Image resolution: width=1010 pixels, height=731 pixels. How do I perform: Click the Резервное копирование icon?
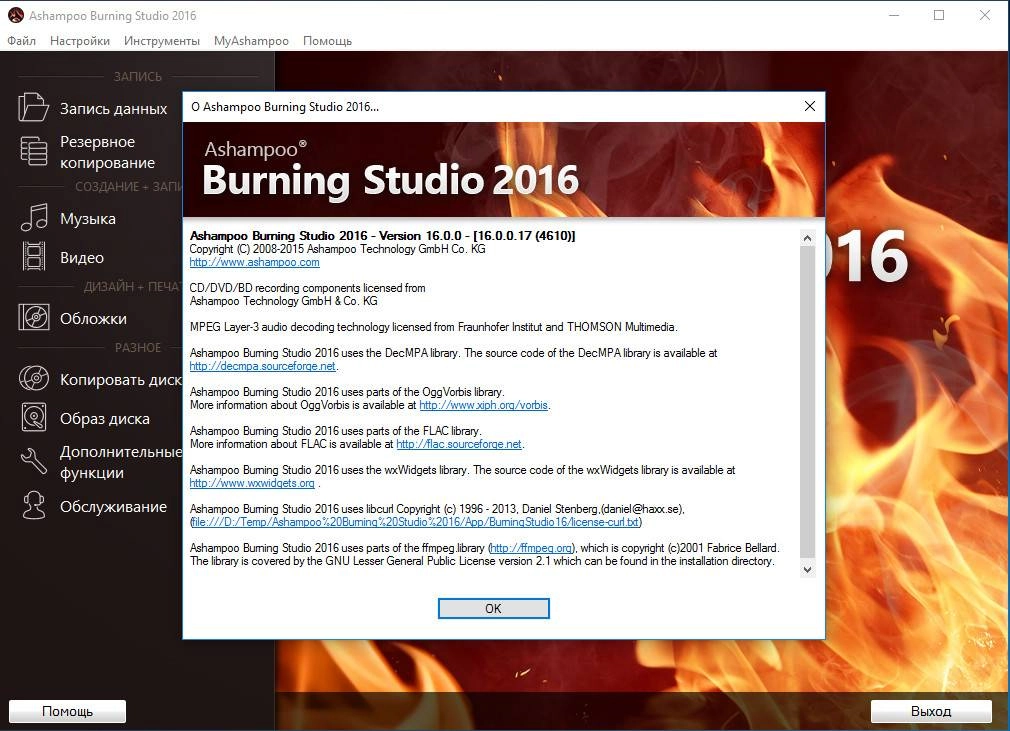point(33,151)
